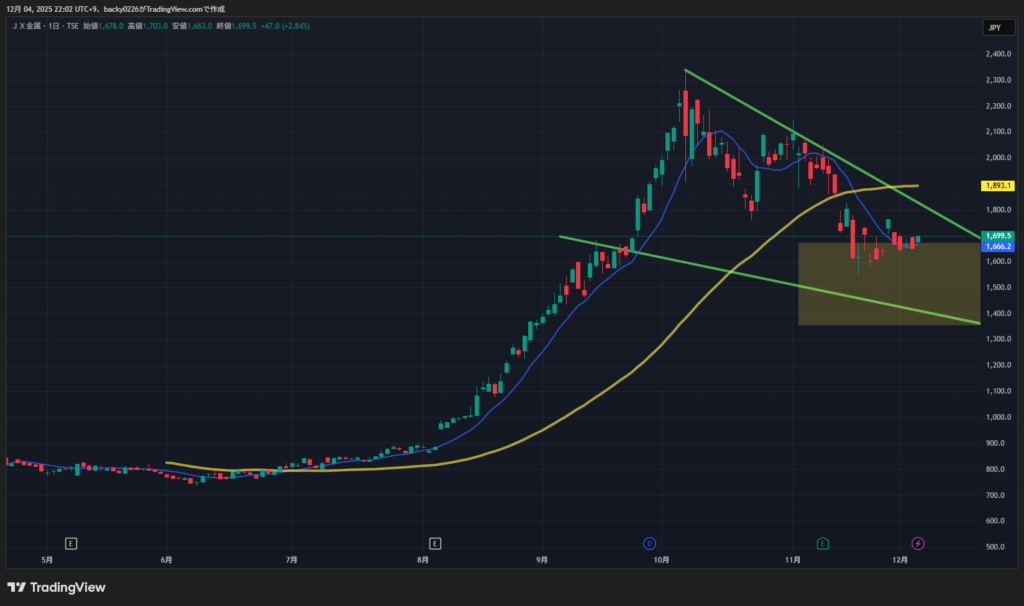Viewport: 1024px width, 606px height.
Task: Click the purple lightning event marker in December
Action: [918, 543]
